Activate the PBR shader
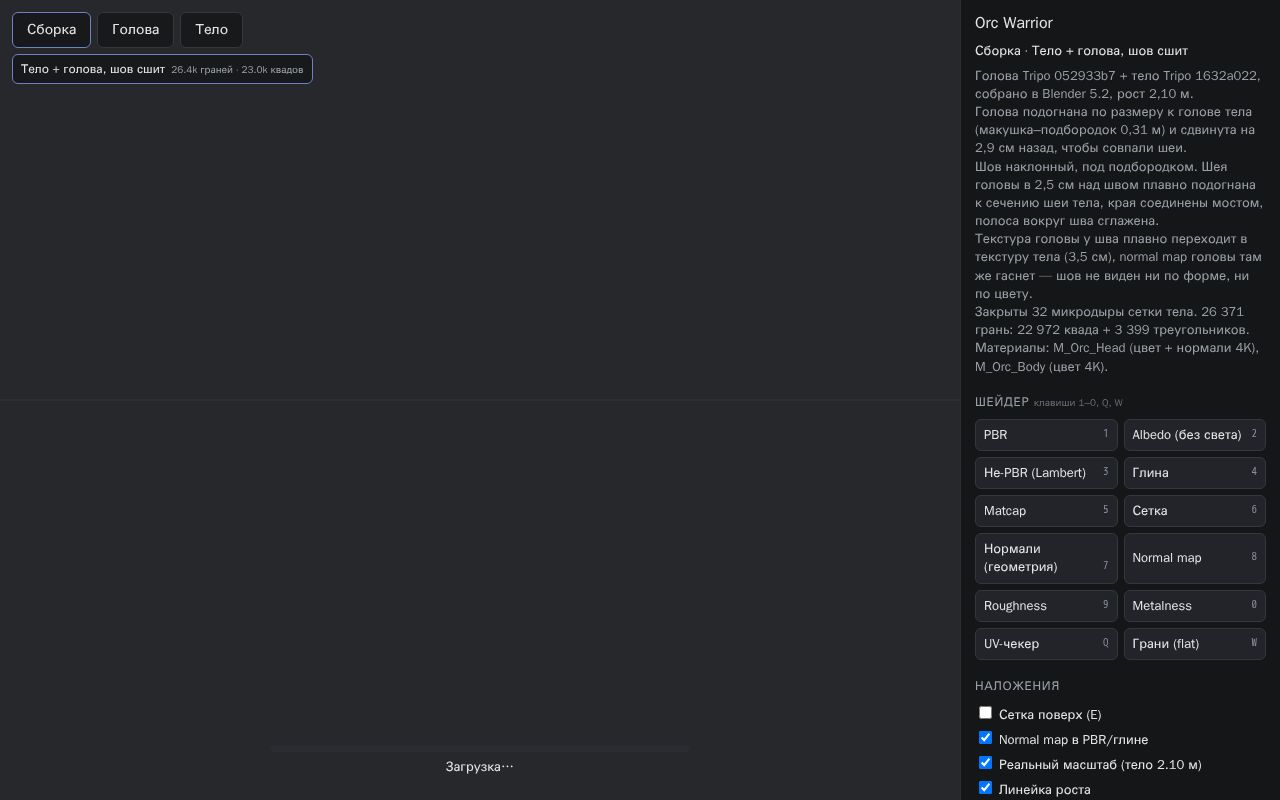 [x=1046, y=435]
